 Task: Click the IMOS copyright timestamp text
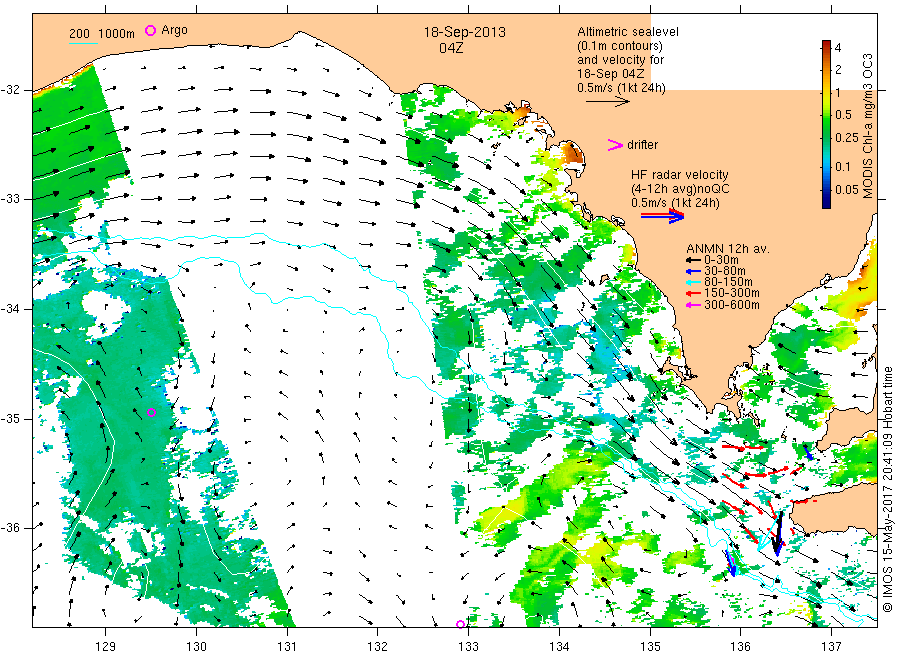coord(887,490)
